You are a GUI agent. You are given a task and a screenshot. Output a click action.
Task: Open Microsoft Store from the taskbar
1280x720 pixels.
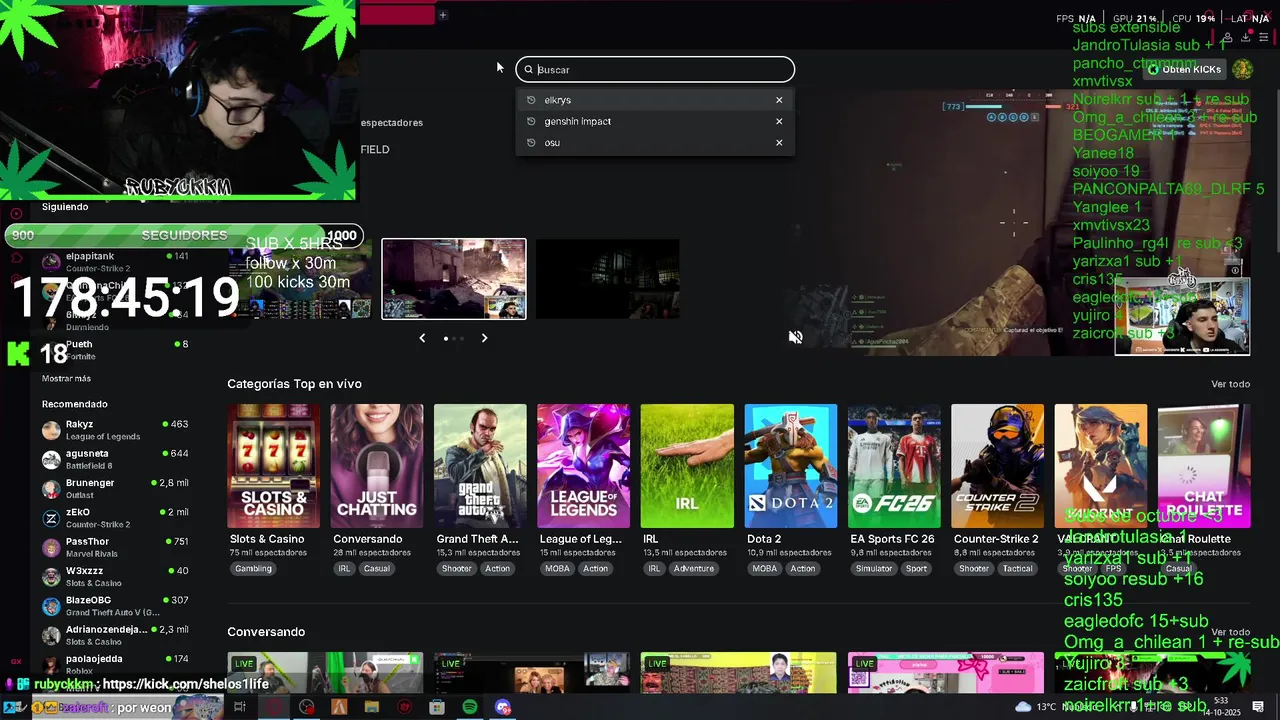pos(437,707)
